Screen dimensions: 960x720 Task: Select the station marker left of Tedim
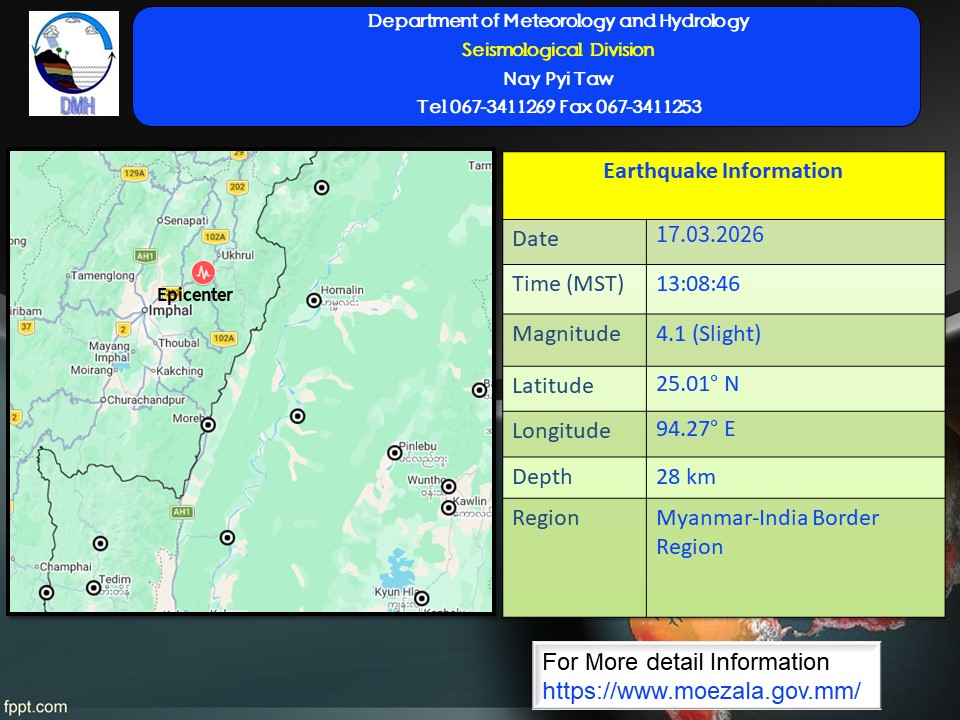93,587
